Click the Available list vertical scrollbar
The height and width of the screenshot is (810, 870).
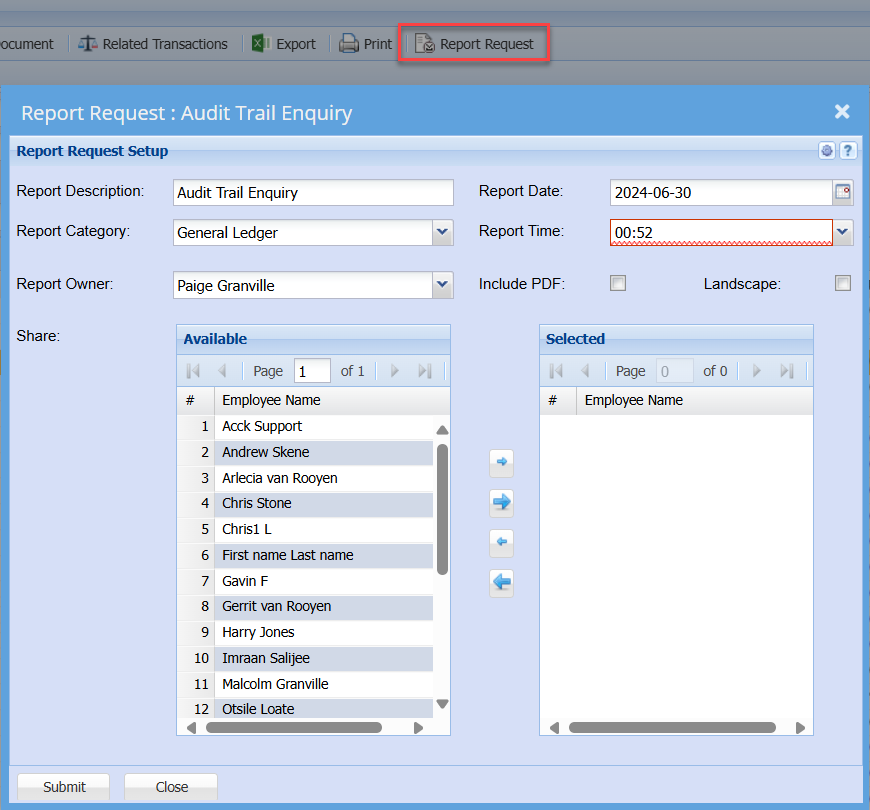442,510
